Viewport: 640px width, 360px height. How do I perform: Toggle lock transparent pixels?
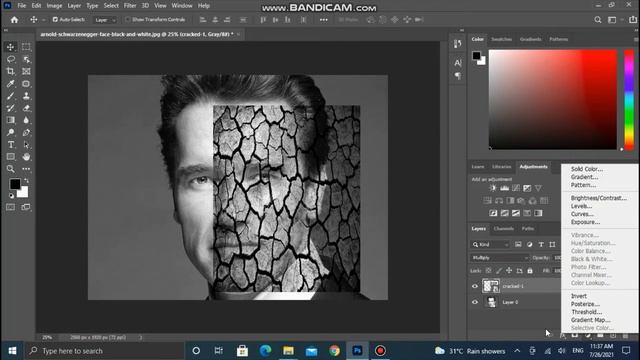[489, 271]
